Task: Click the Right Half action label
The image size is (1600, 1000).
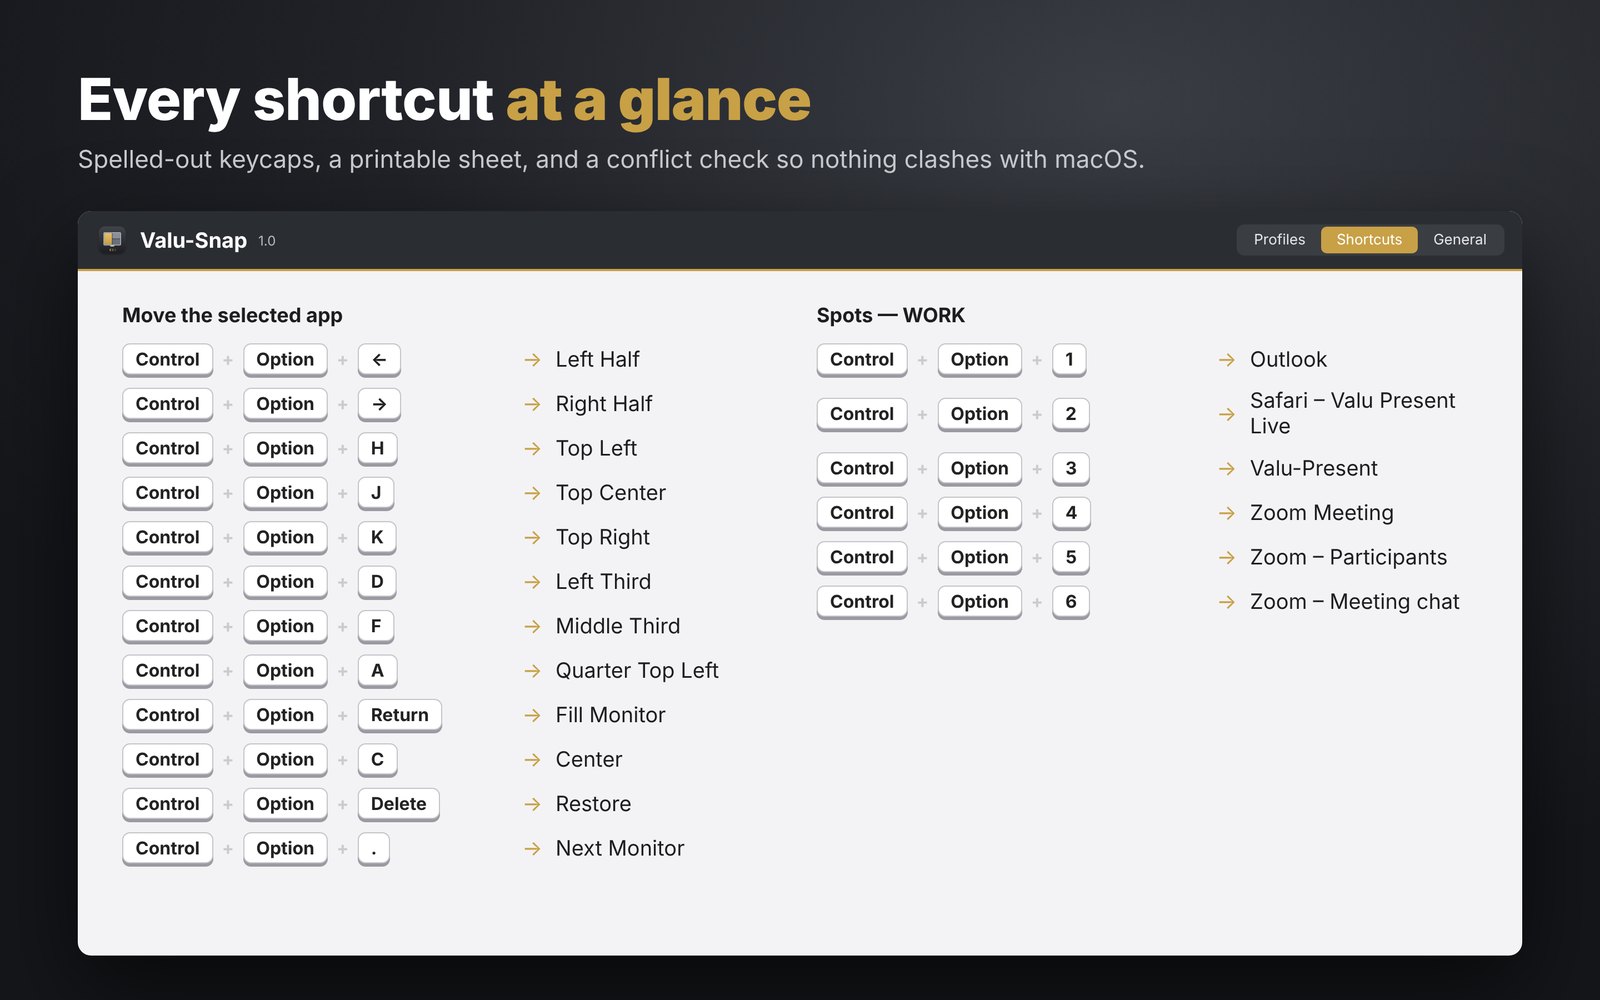Action: pyautogui.click(x=604, y=404)
